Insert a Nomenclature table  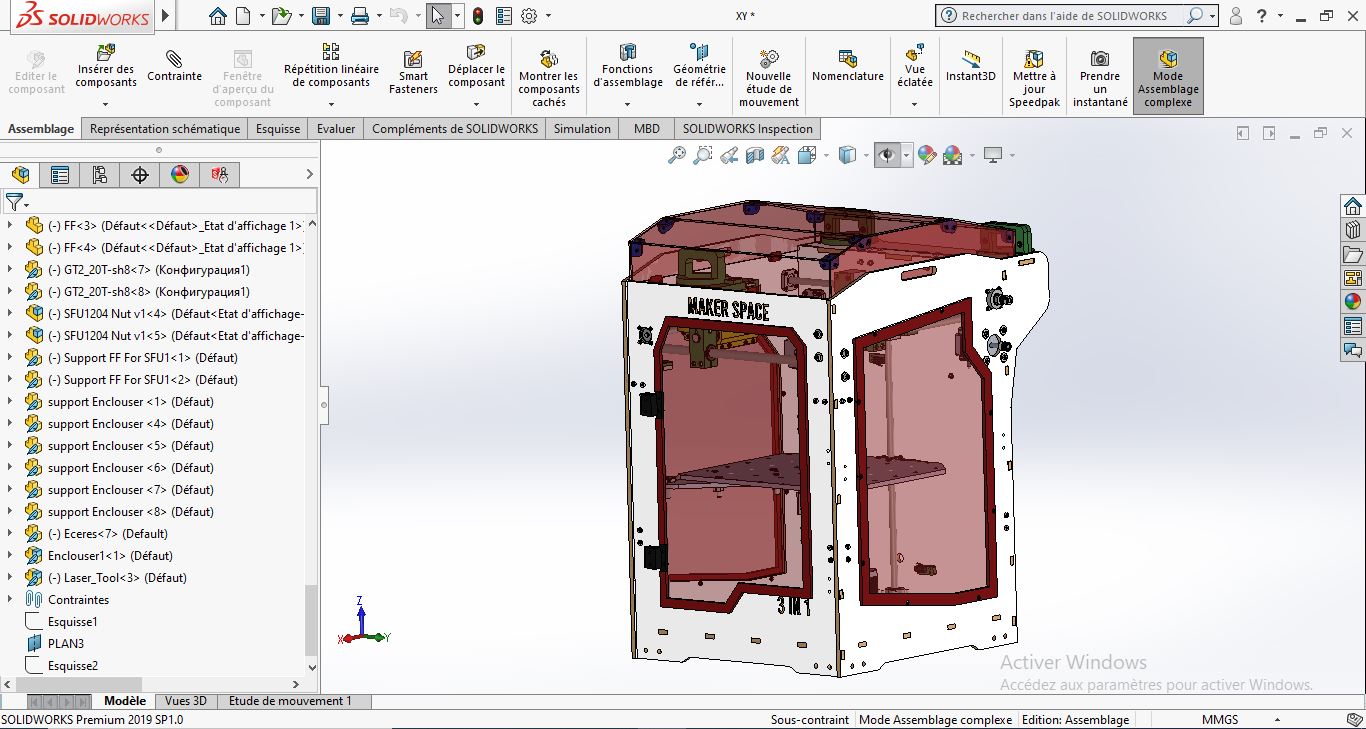click(x=847, y=66)
